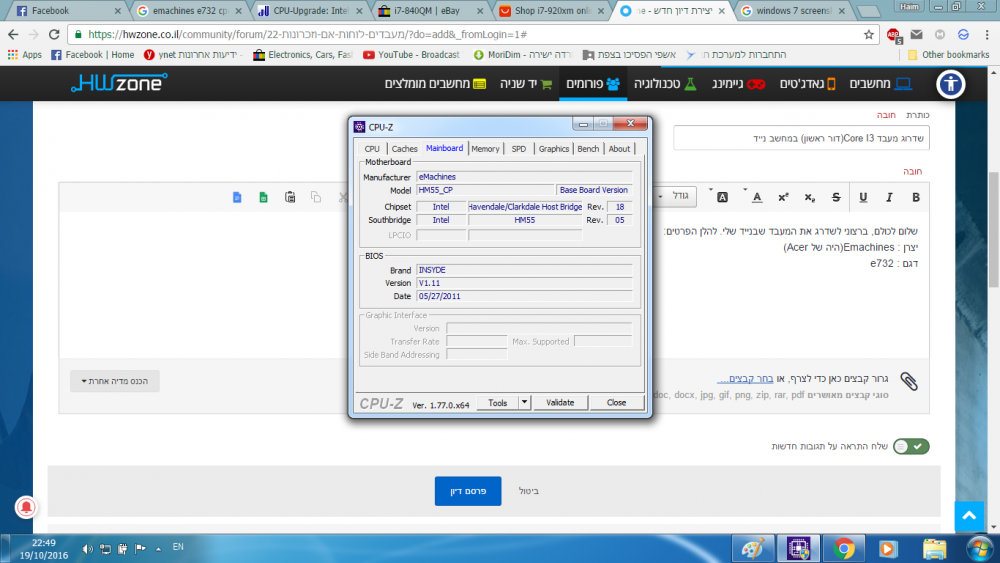
Task: Open the Paint icon in the taskbar
Action: coord(753,548)
